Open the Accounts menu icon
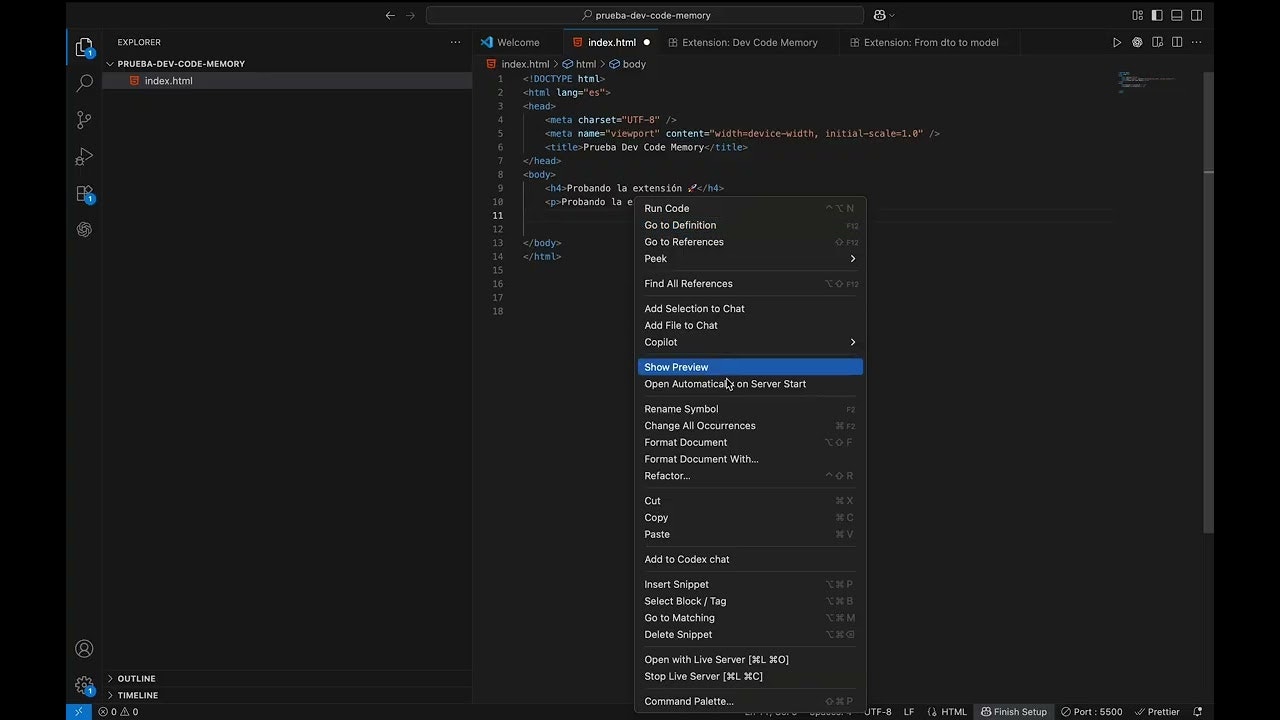 84,649
